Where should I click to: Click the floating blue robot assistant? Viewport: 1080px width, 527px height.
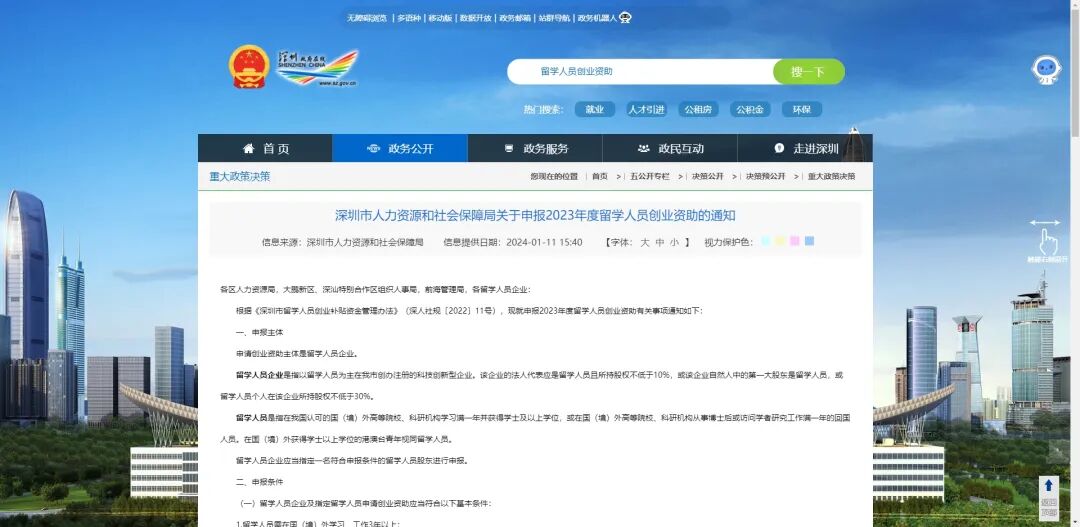click(1046, 70)
